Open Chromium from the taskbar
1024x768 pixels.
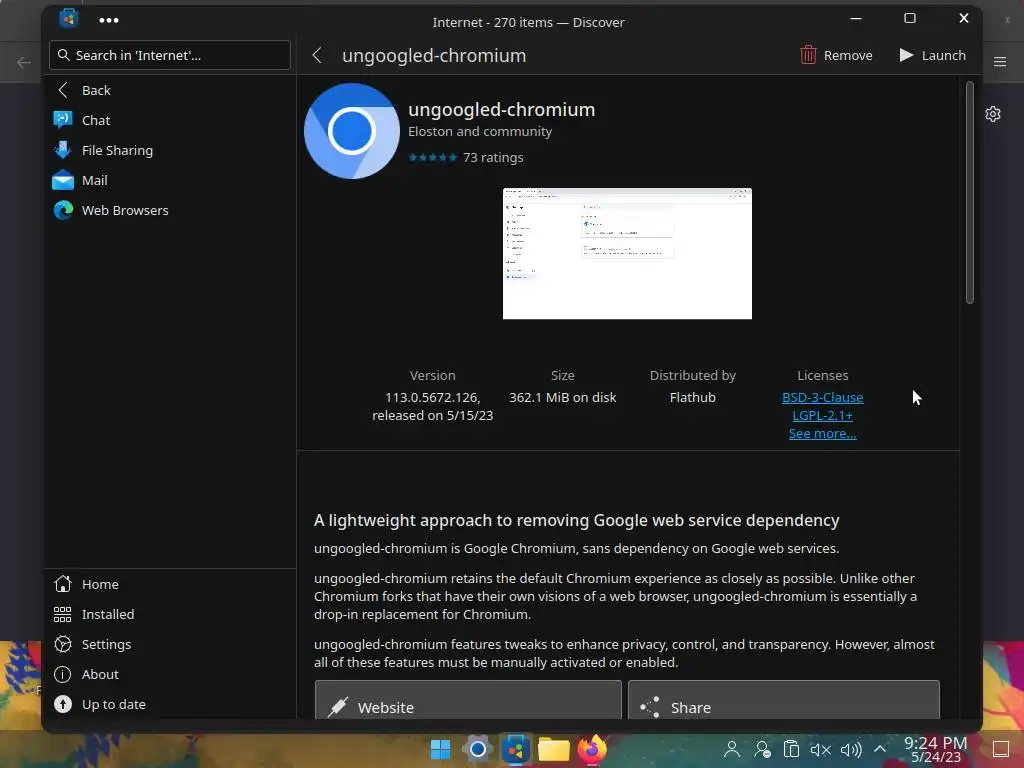click(477, 749)
